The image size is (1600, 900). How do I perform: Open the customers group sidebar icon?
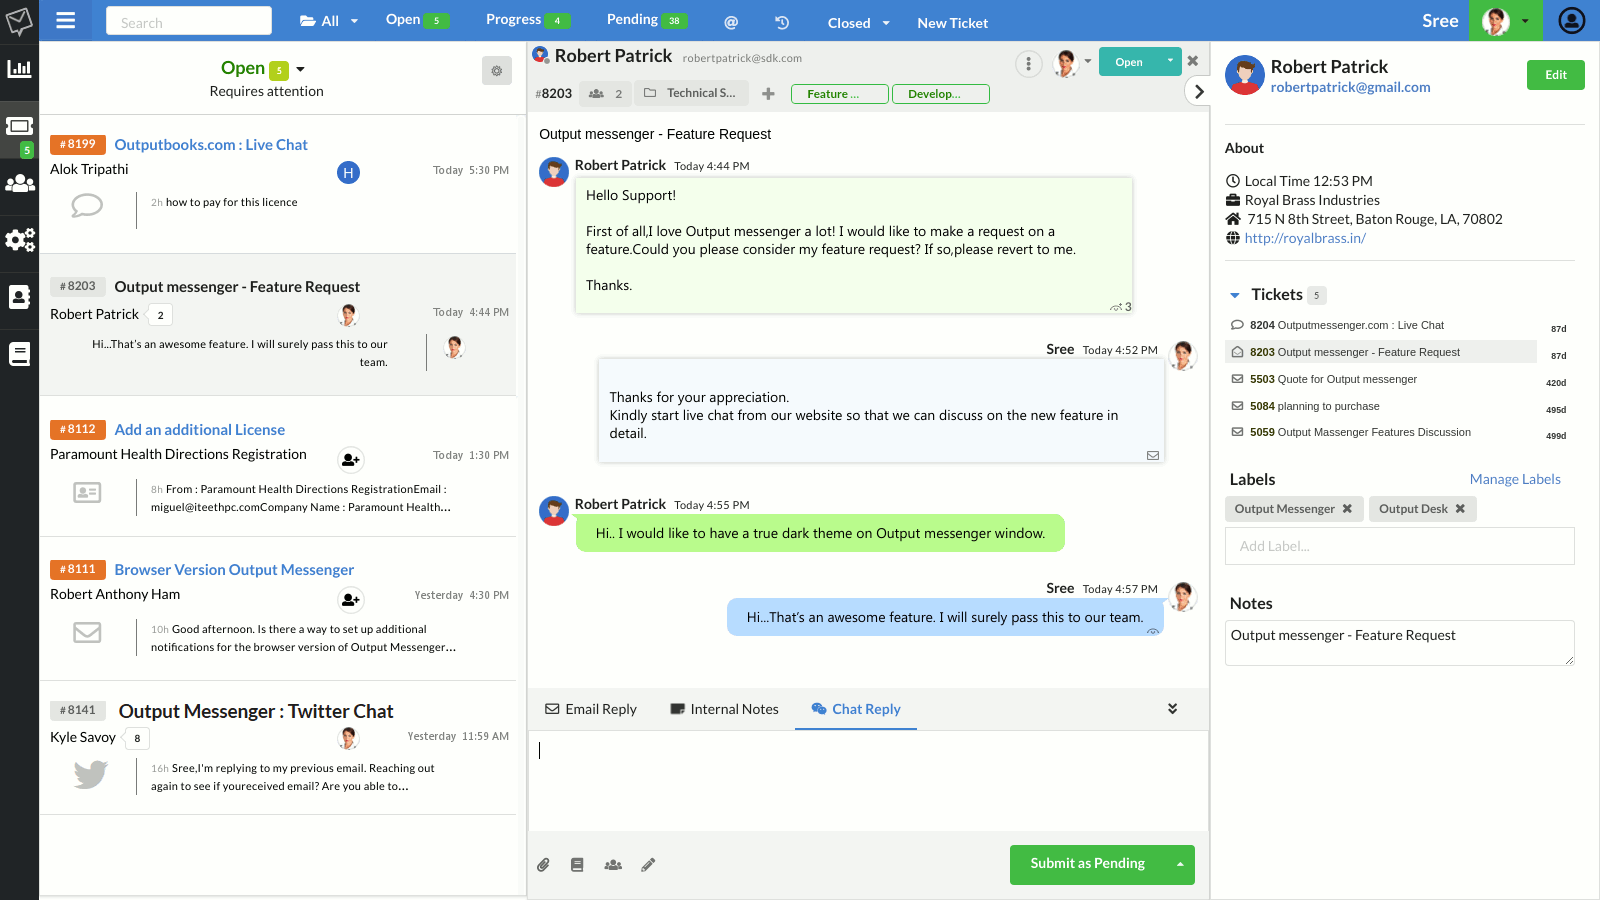click(19, 184)
